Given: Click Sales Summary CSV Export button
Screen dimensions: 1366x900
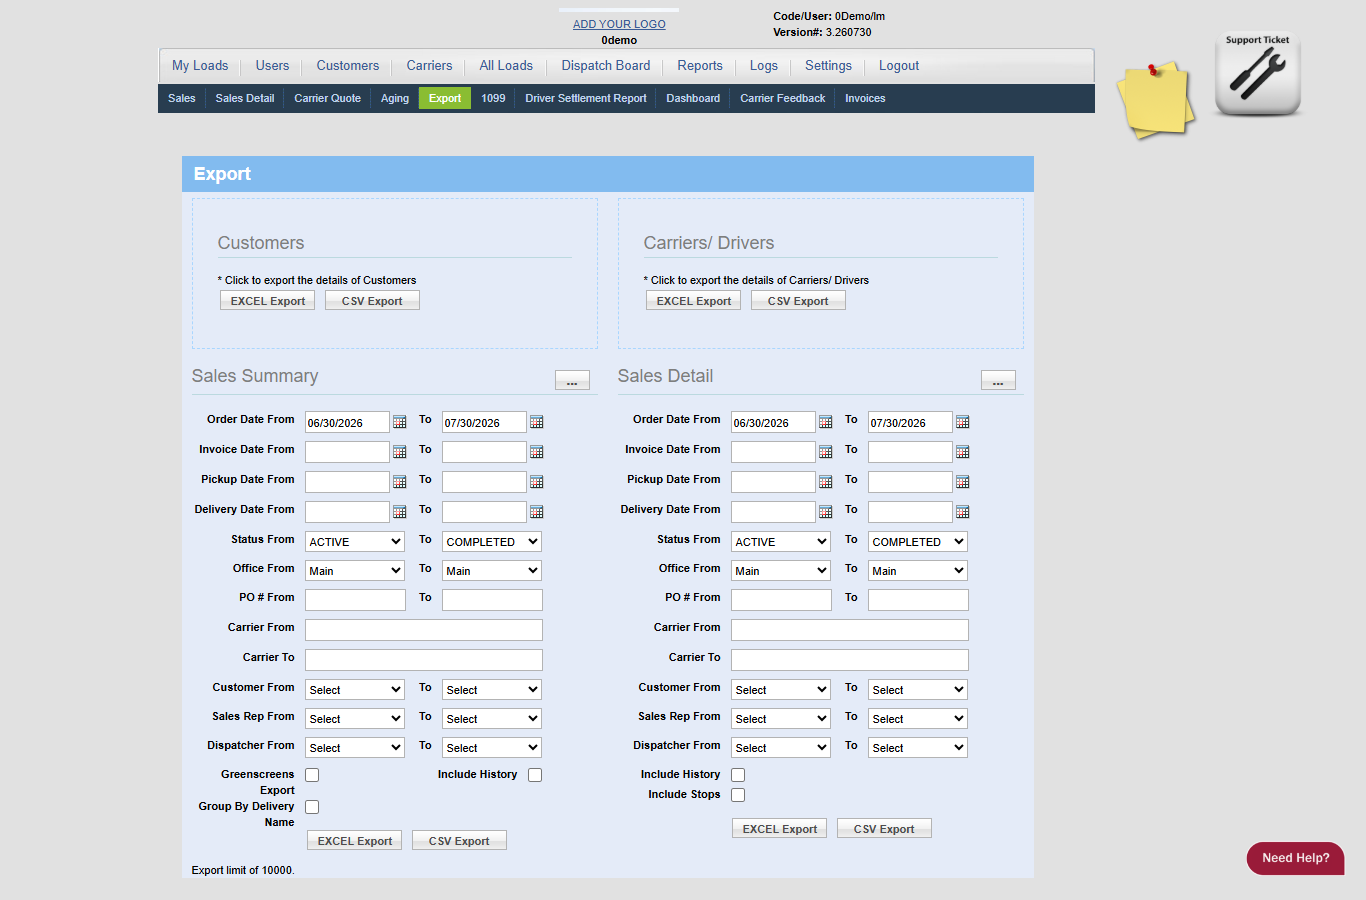Looking at the screenshot, I should point(459,841).
